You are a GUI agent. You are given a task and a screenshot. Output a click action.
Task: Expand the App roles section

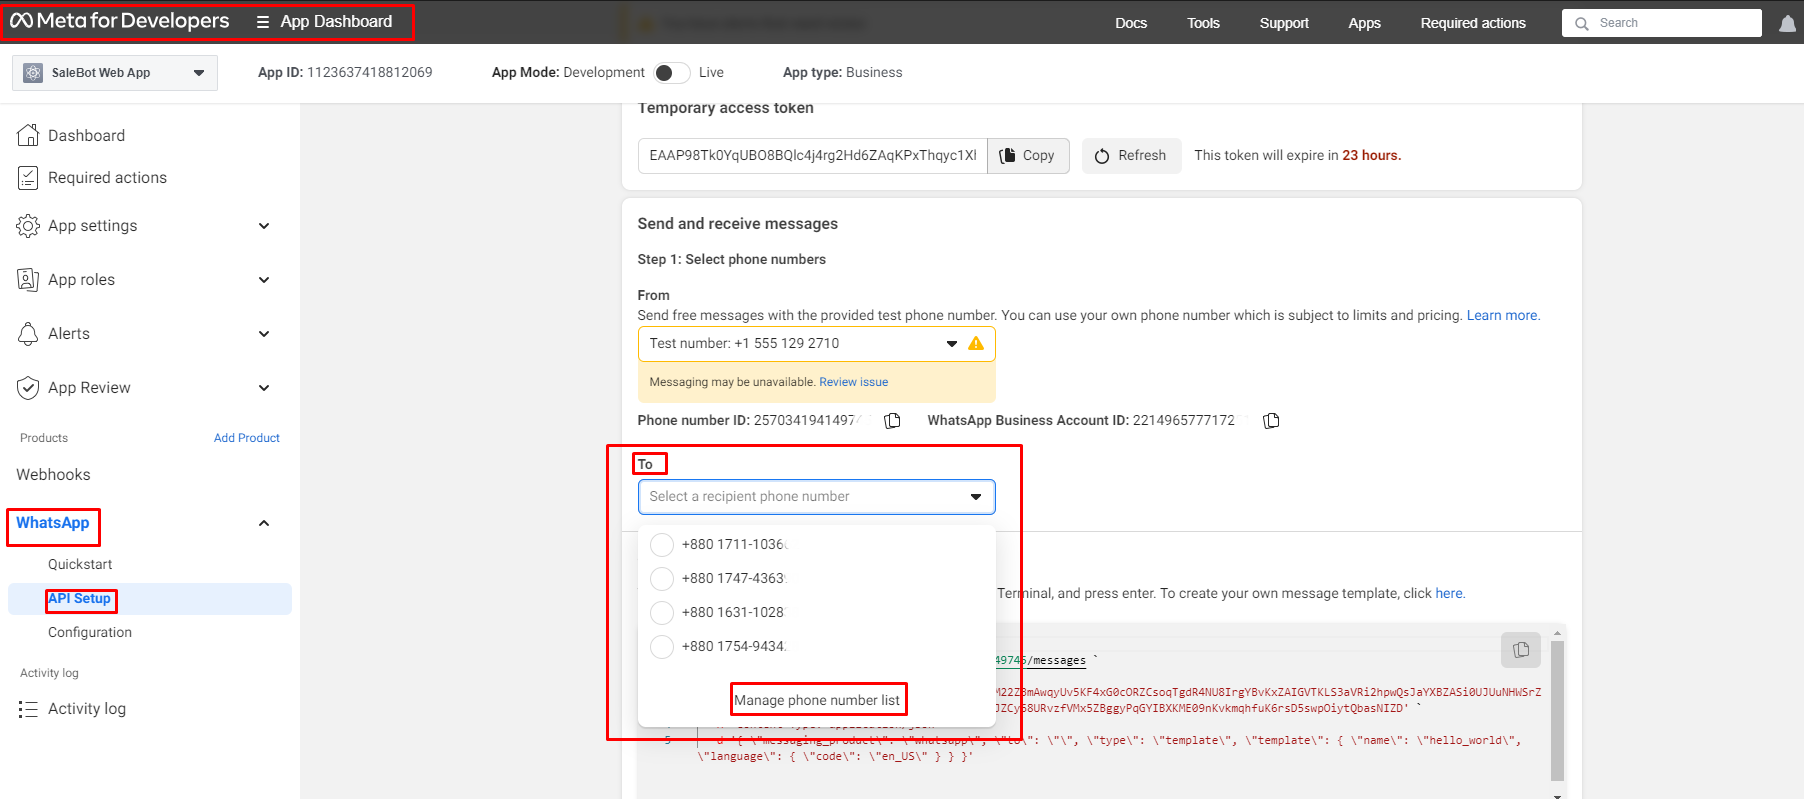pyautogui.click(x=264, y=280)
